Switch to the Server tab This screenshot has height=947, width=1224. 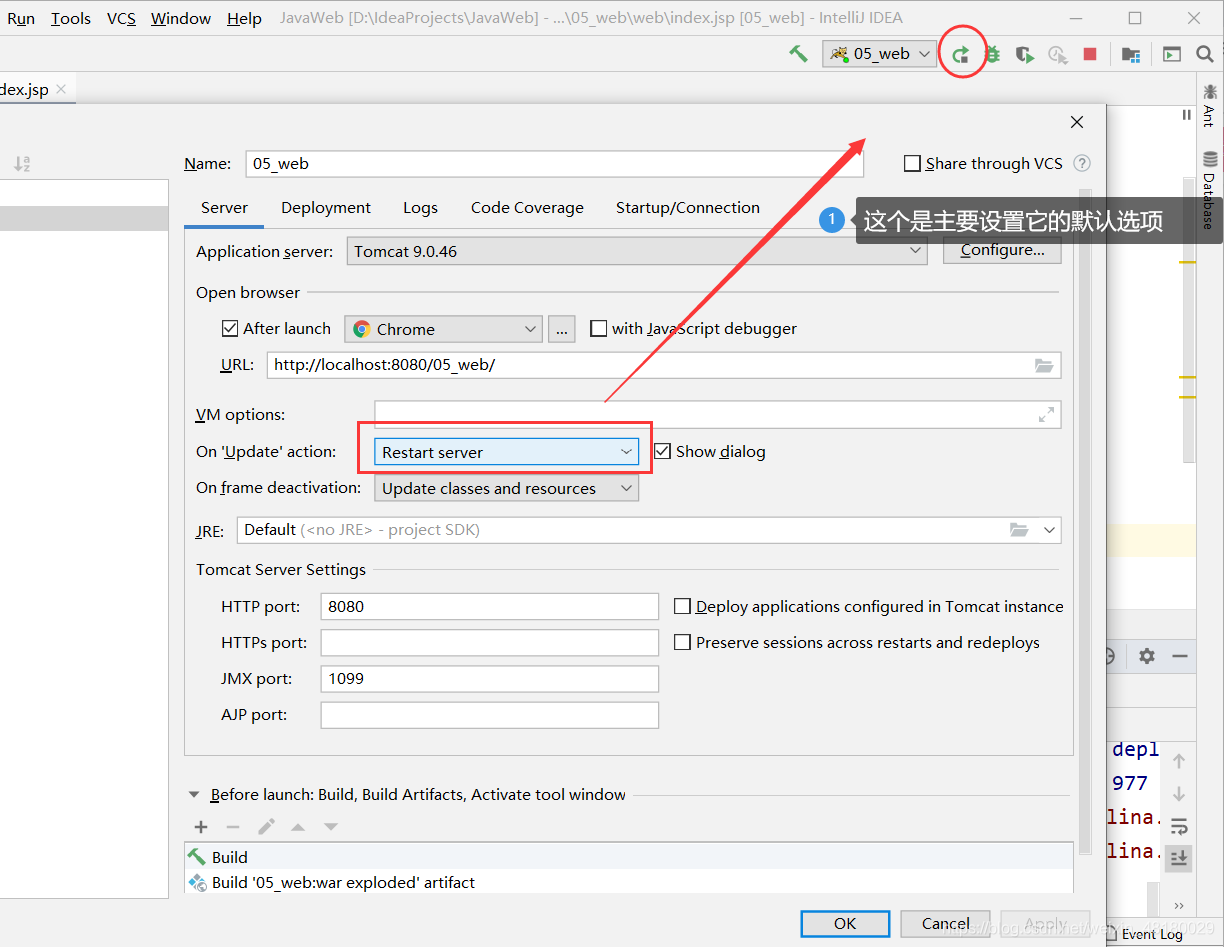point(224,207)
